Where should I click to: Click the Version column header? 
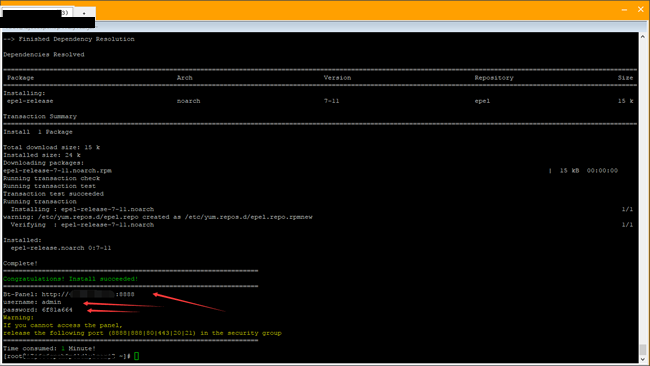pyautogui.click(x=337, y=78)
